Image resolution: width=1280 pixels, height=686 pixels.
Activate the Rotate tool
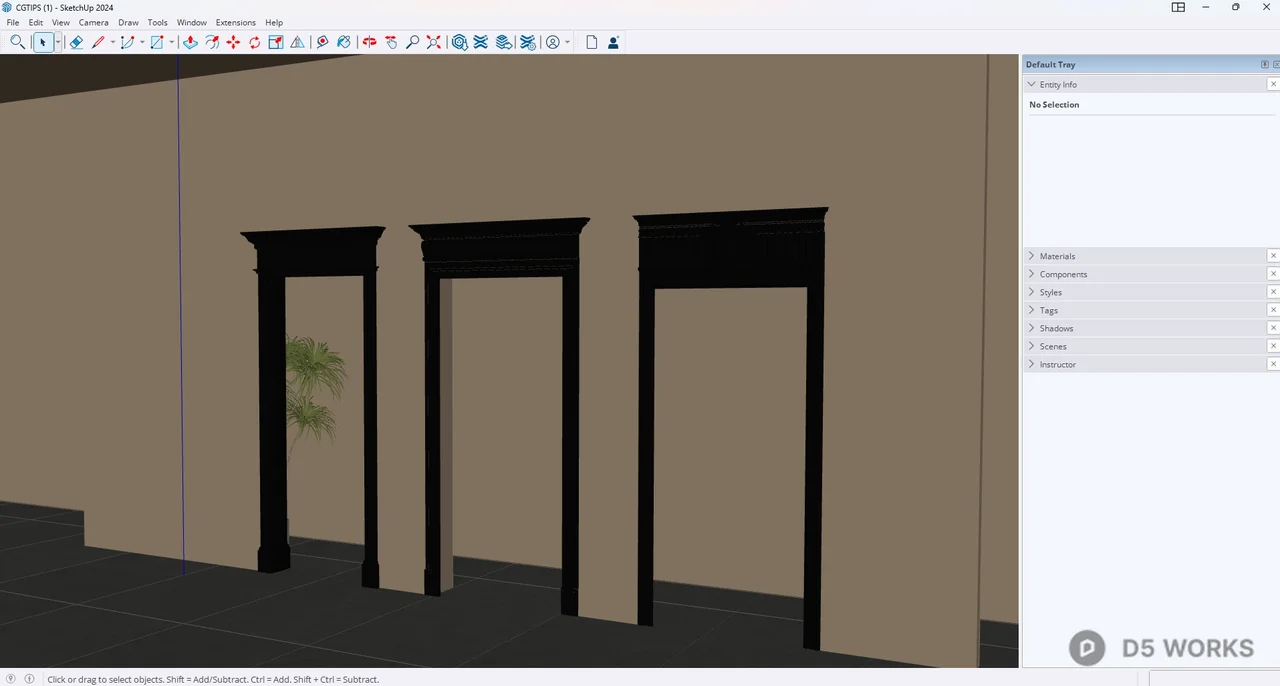click(255, 42)
